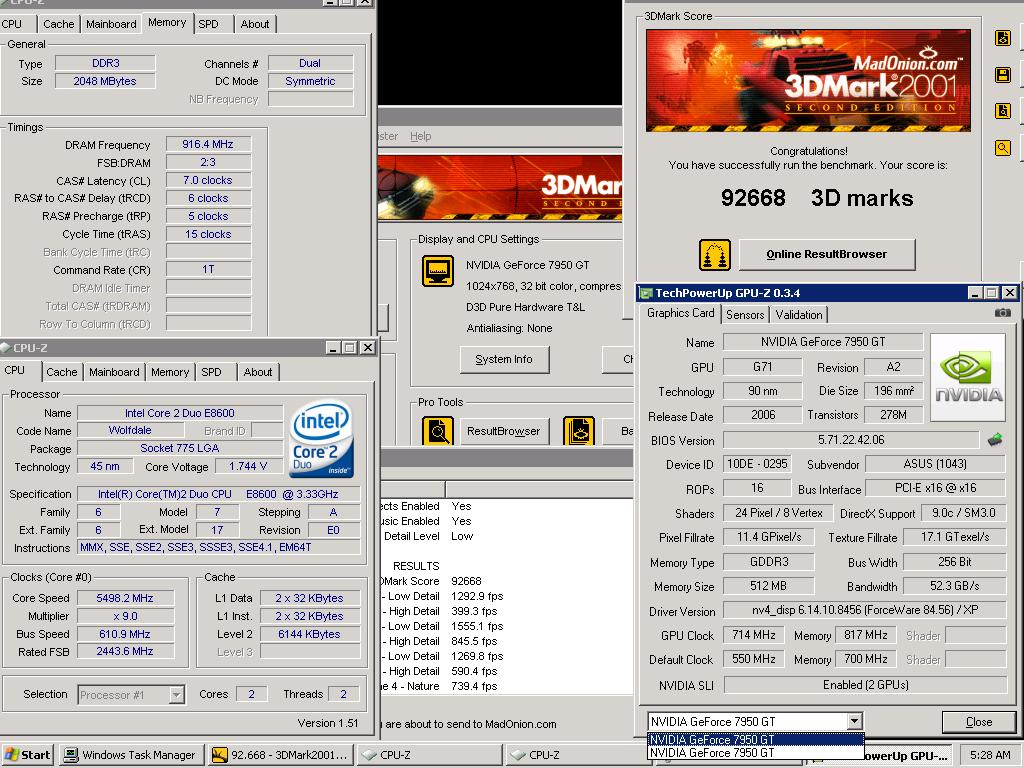1024x768 pixels.
Task: Click the 3DMark2001 Second Edition banner image
Action: (808, 80)
